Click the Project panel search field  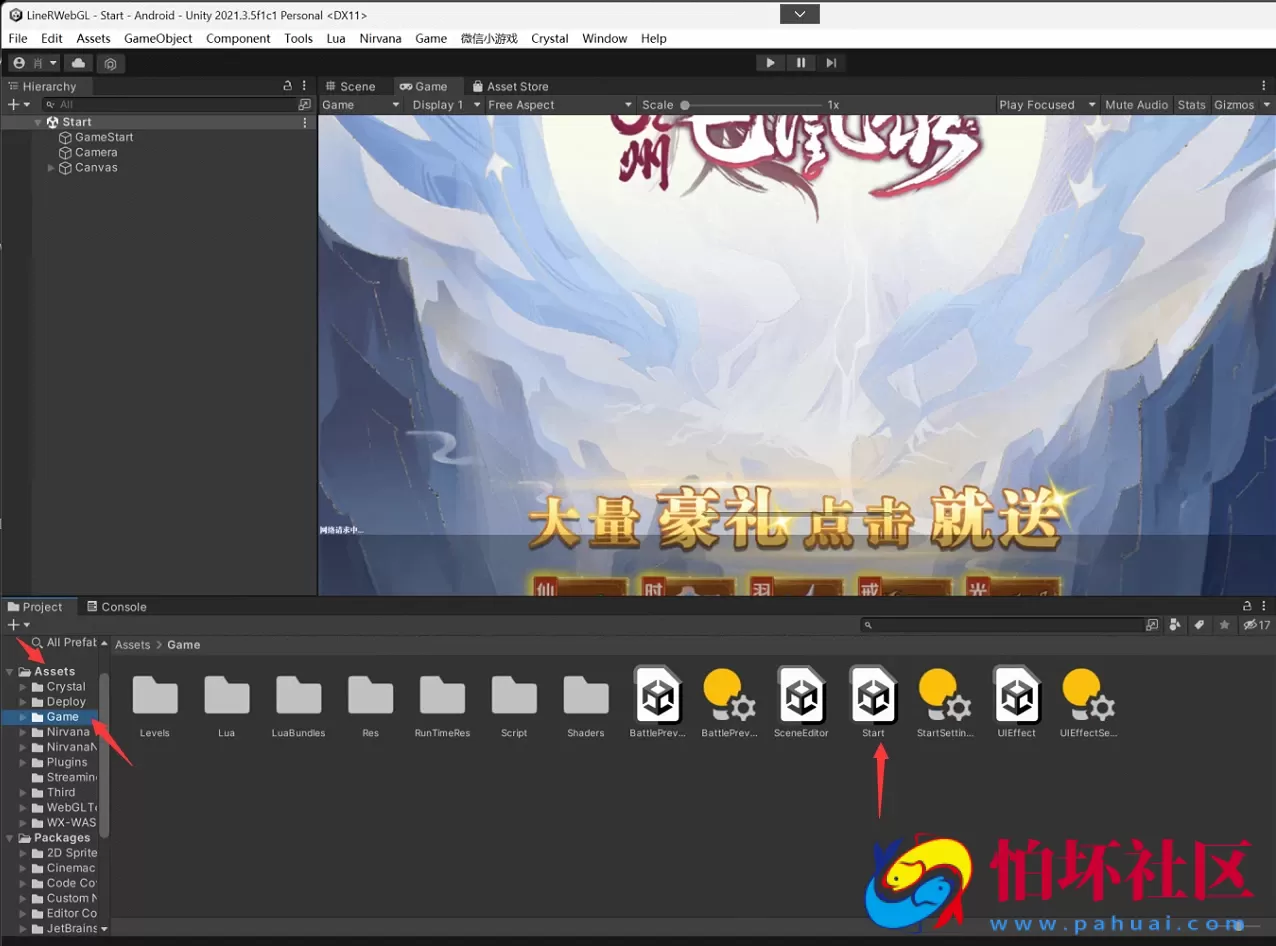(1000, 624)
